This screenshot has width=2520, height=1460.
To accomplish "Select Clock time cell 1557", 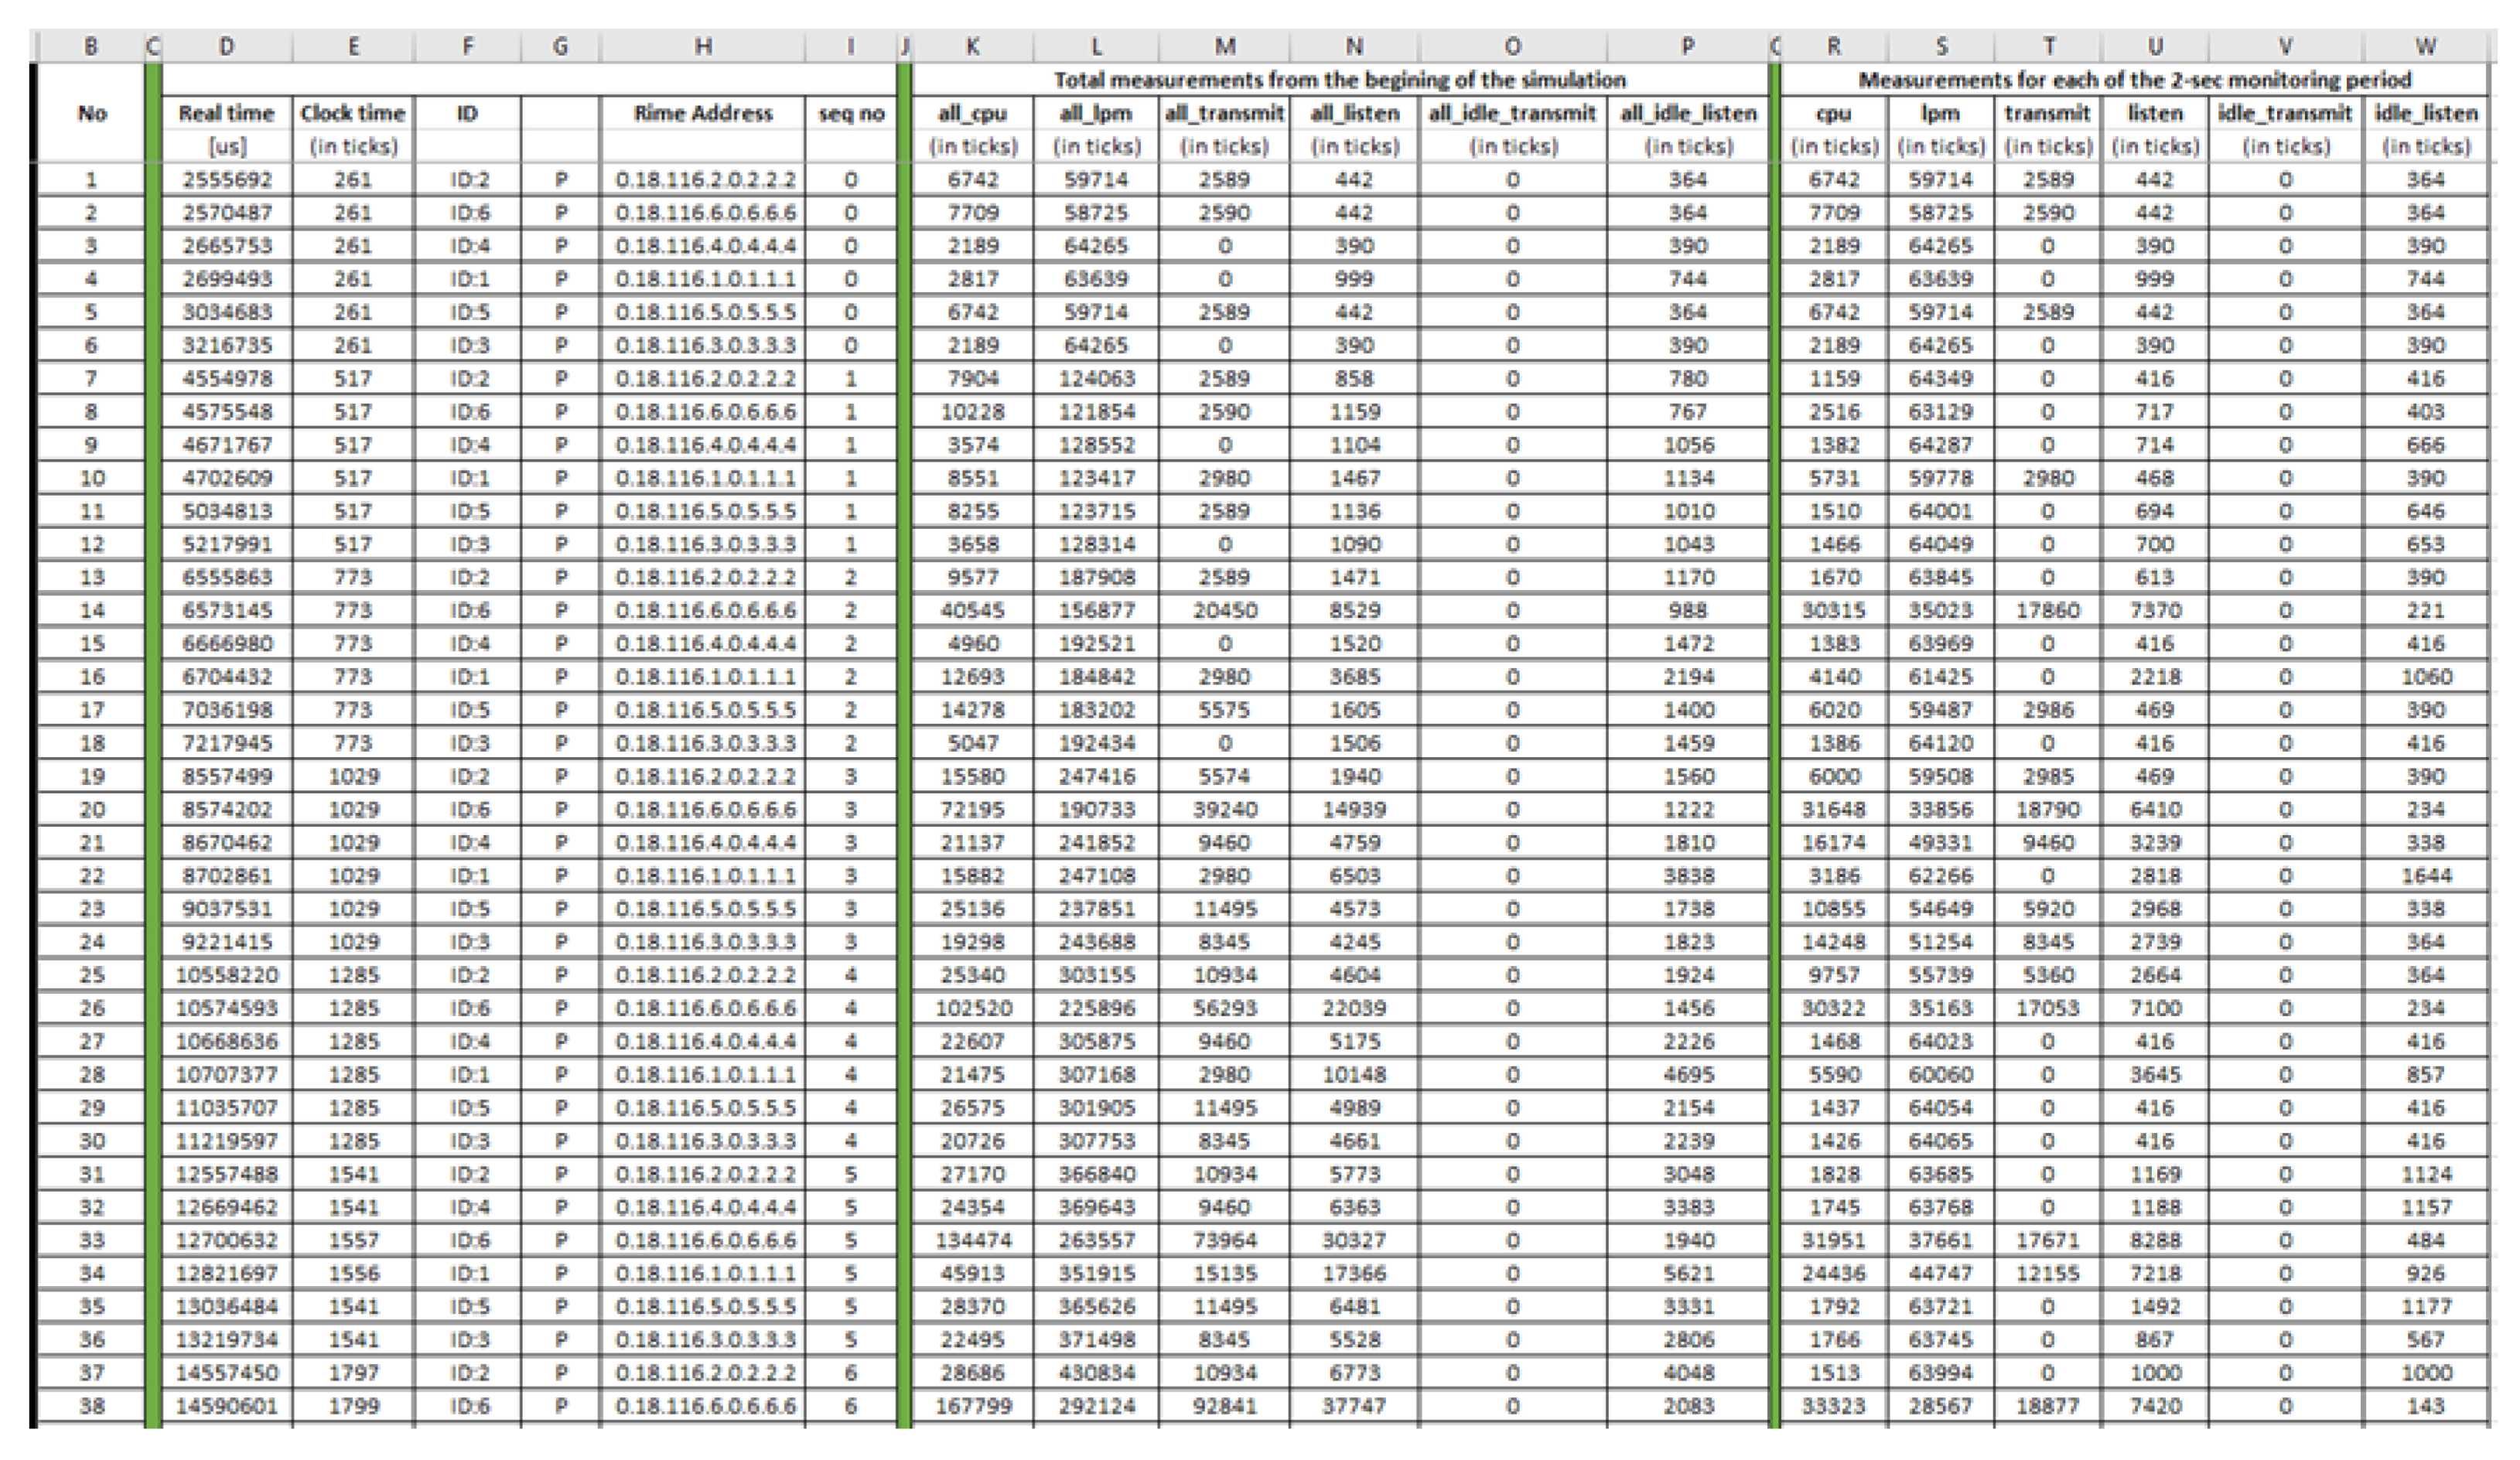I will 353,1240.
